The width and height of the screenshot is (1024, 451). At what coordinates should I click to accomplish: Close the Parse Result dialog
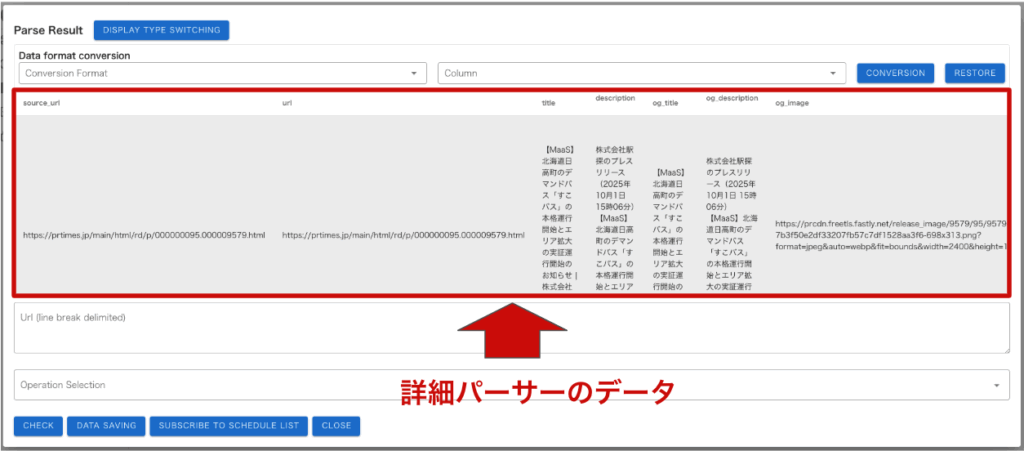tap(336, 426)
